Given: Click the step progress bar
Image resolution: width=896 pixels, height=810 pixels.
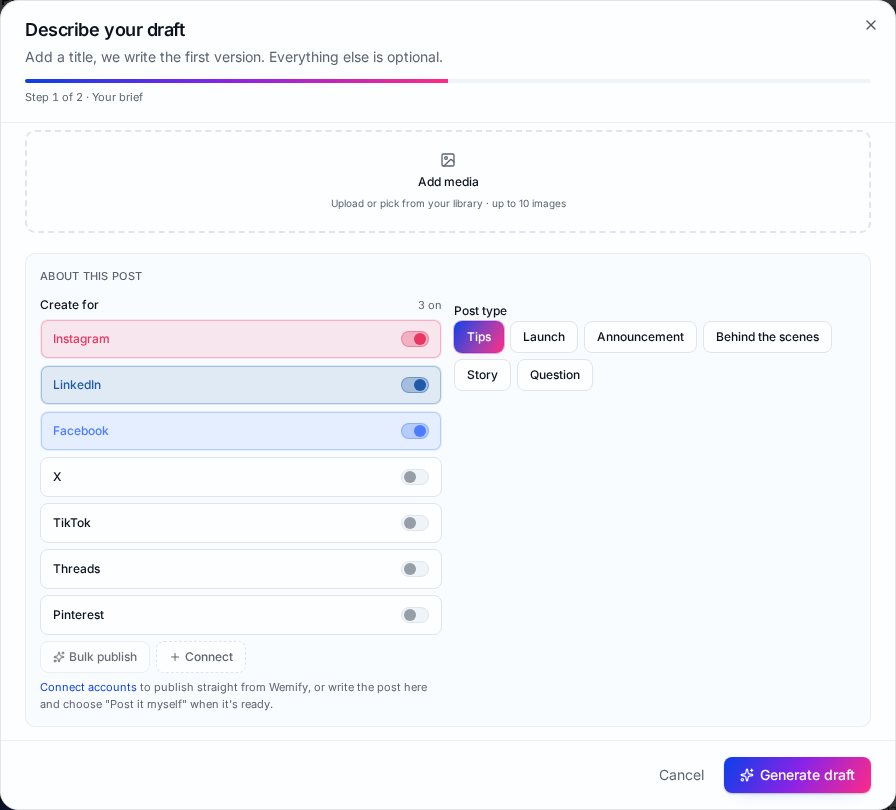Looking at the screenshot, I should (447, 81).
